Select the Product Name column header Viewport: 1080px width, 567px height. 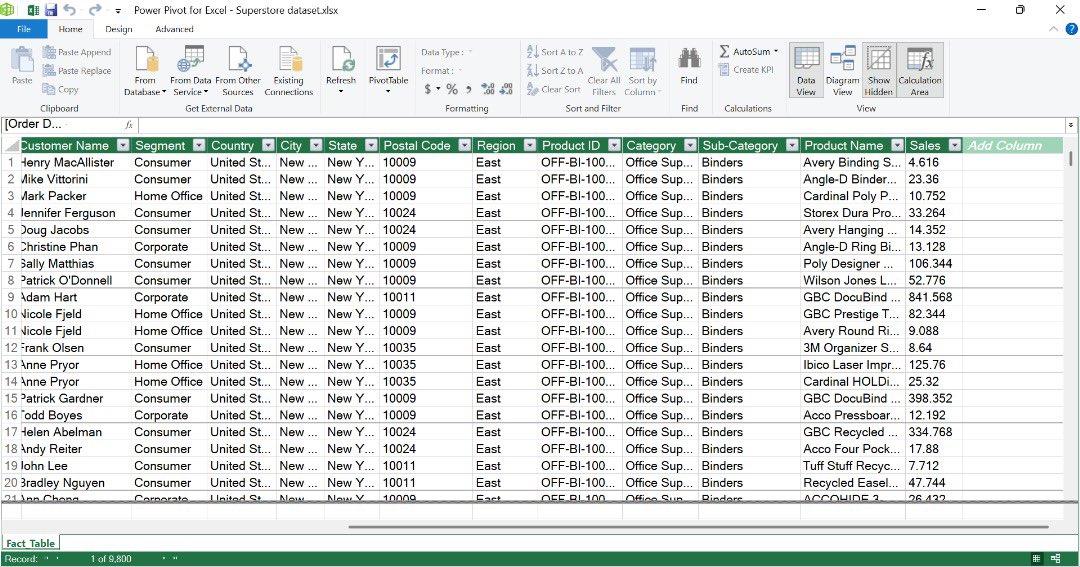843,145
